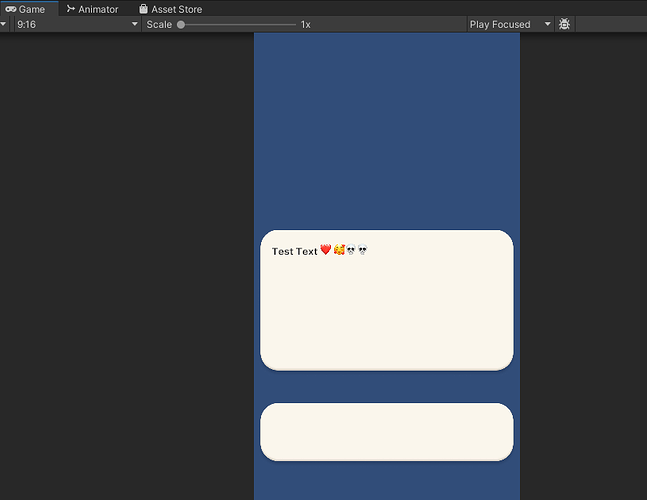Viewport: 647px width, 500px height.
Task: Click the 1x scale value label
Action: click(305, 25)
